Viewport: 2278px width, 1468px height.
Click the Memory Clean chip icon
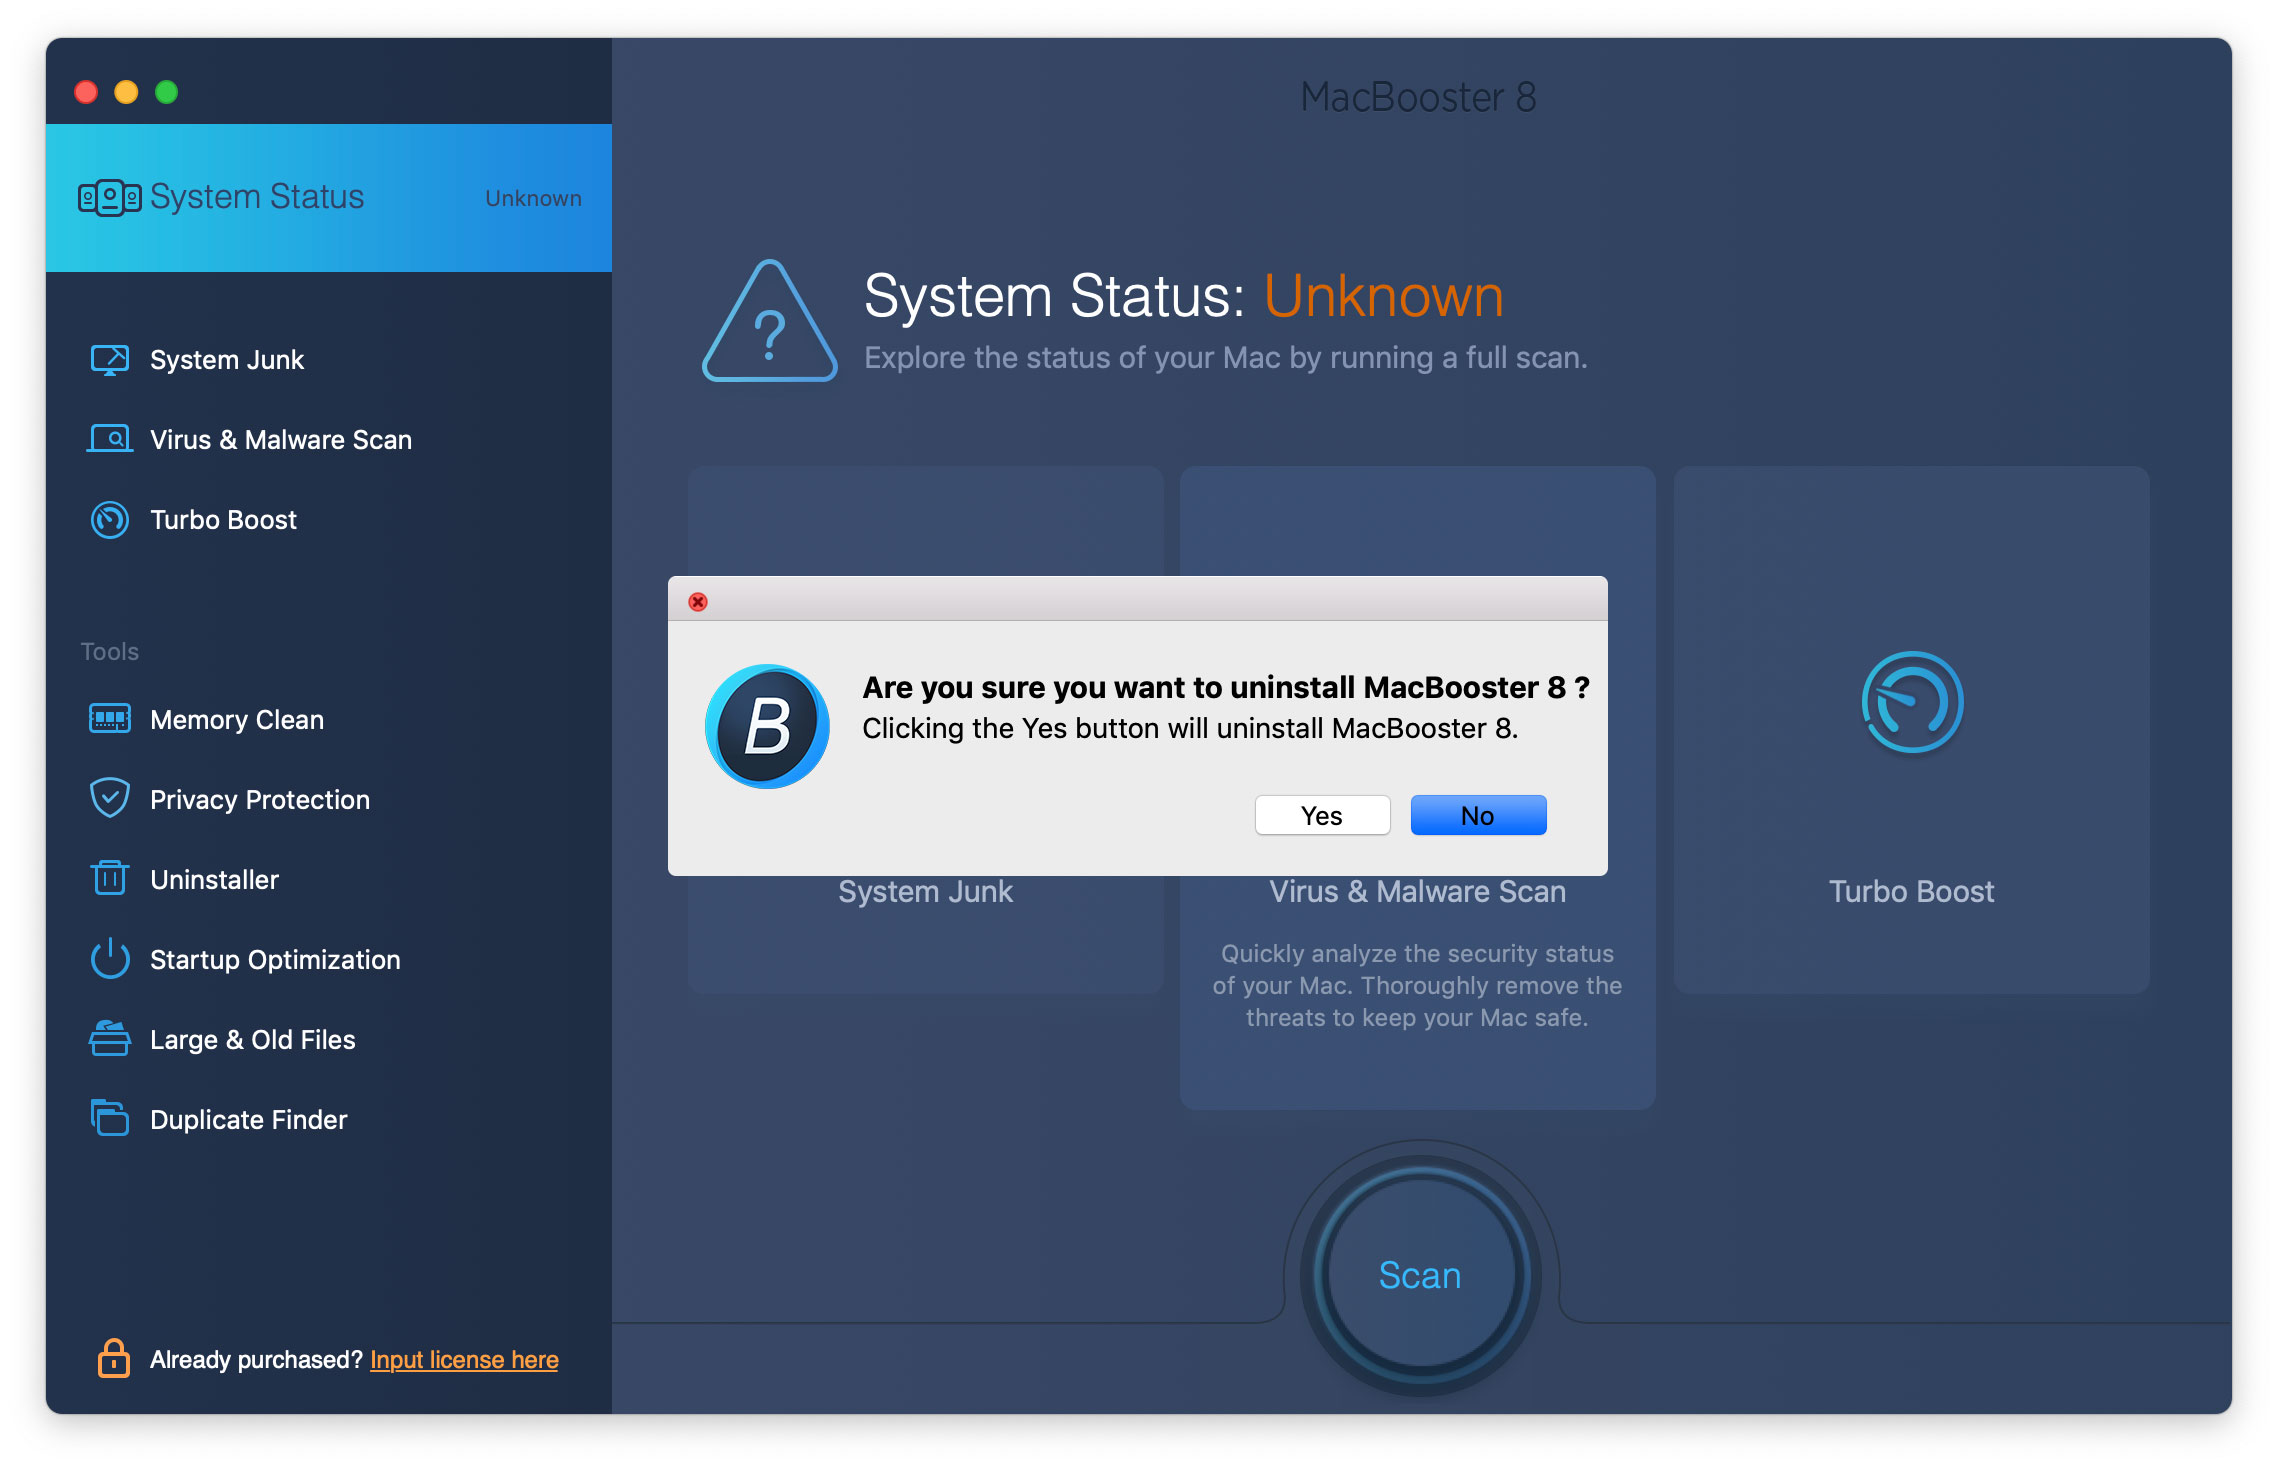(x=110, y=719)
